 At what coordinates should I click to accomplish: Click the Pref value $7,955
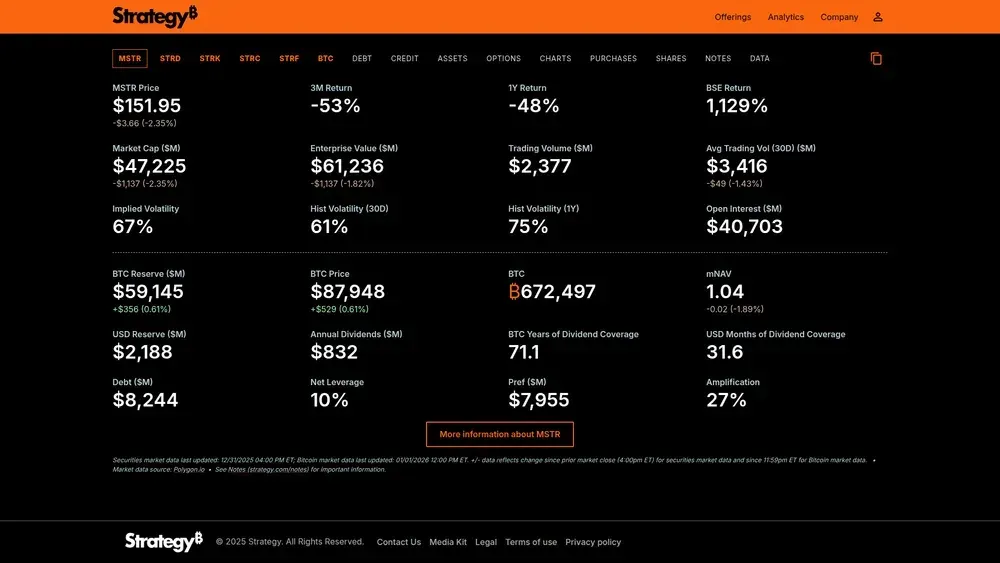tap(539, 400)
